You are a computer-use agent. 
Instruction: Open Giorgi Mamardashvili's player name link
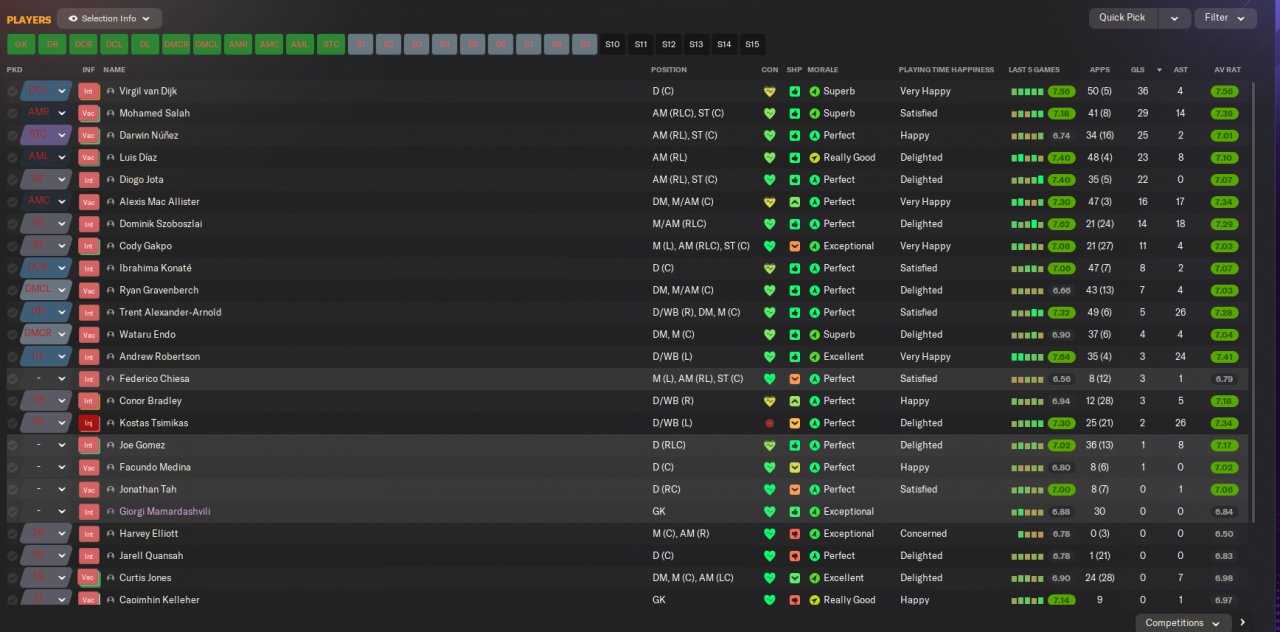[x=165, y=512]
